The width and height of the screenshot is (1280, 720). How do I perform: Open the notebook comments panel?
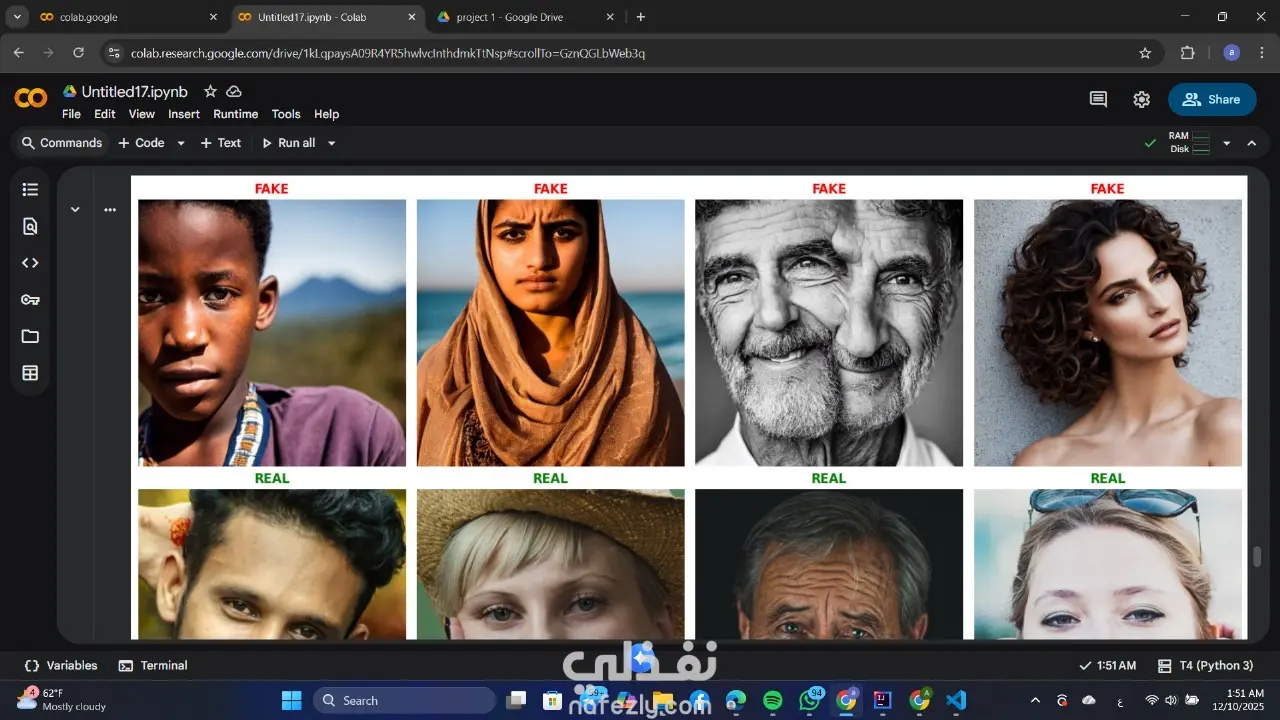pos(1098,99)
